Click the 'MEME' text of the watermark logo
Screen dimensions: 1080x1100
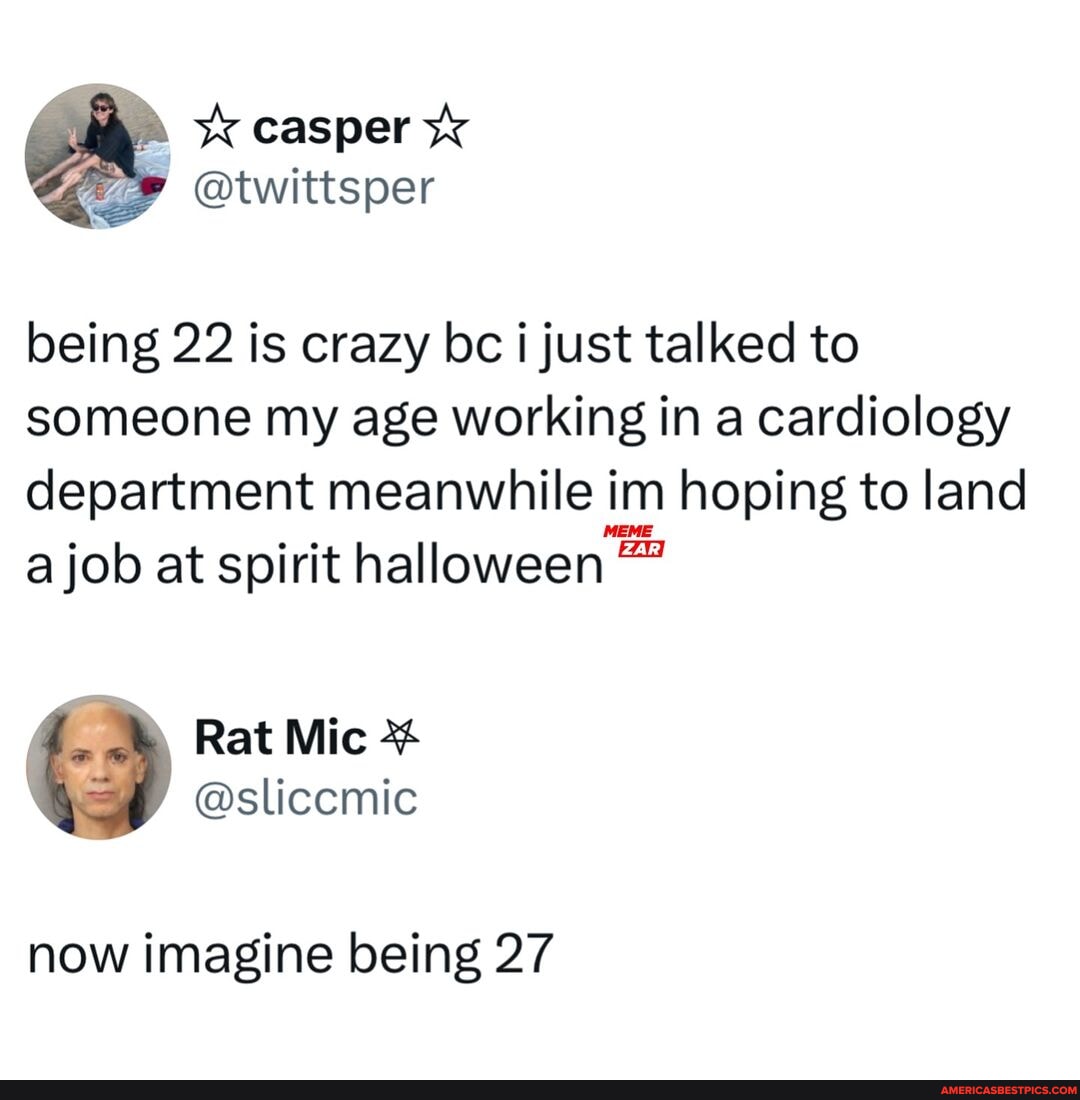[x=628, y=531]
